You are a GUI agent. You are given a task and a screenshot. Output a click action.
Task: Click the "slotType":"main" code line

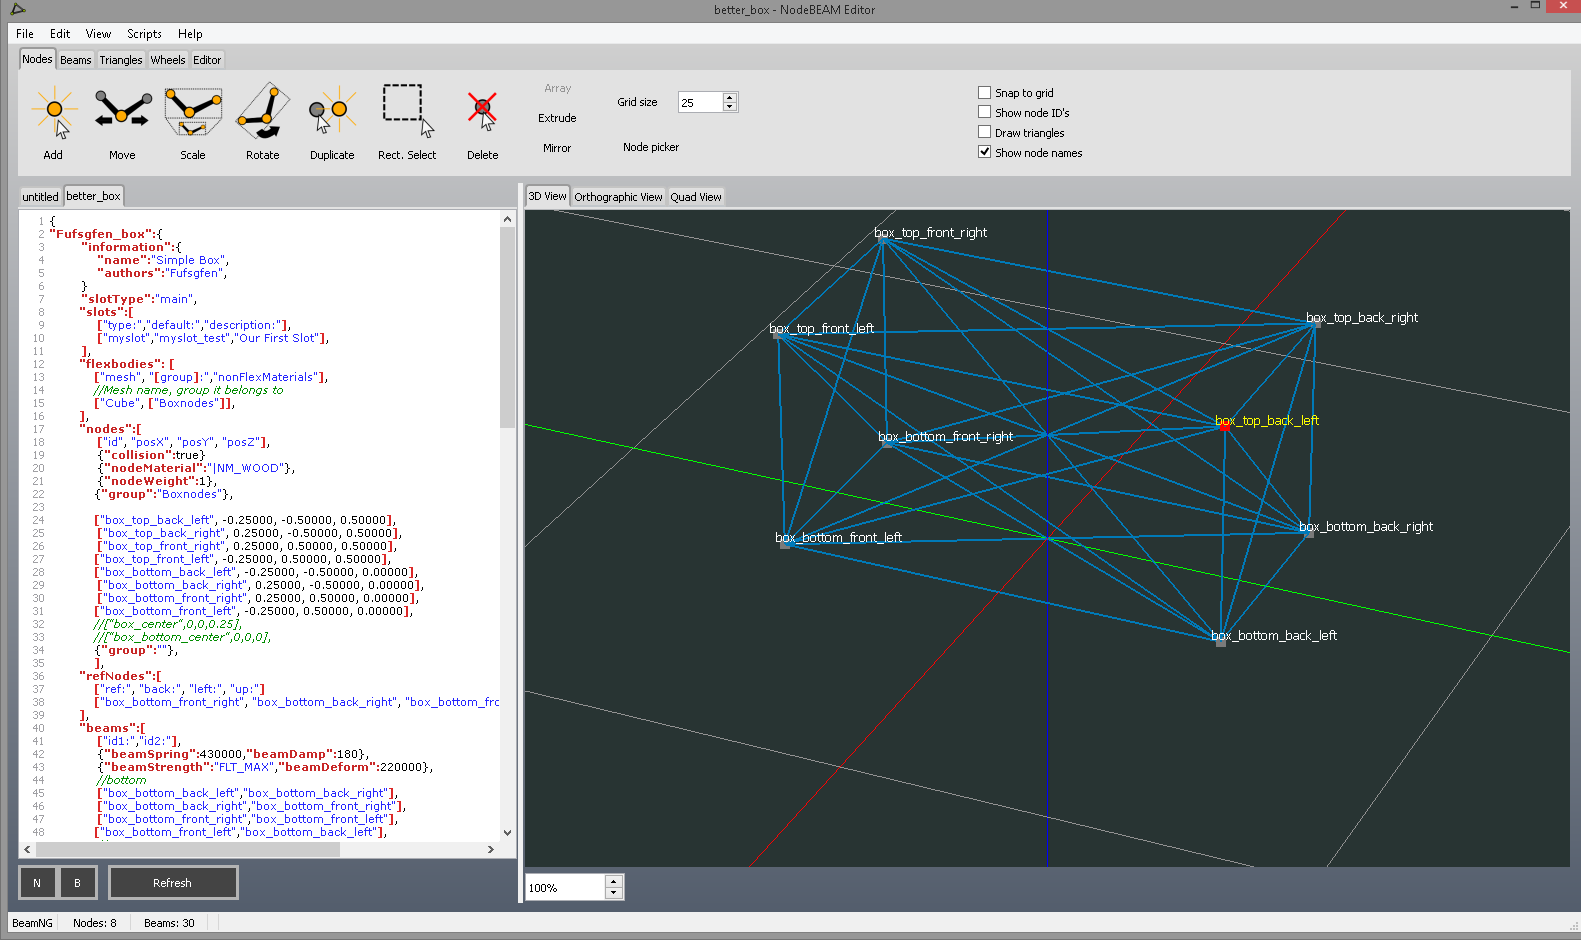(x=139, y=299)
